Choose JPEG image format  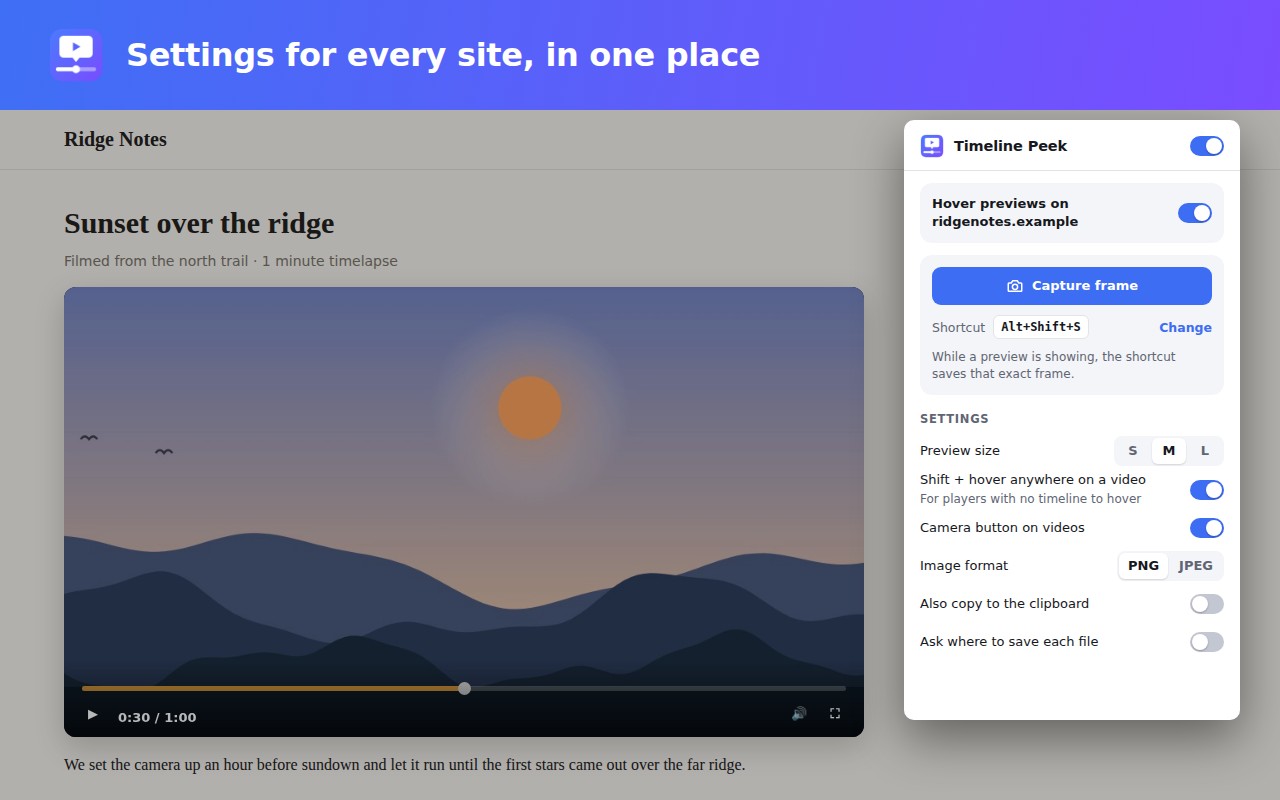coord(1196,566)
